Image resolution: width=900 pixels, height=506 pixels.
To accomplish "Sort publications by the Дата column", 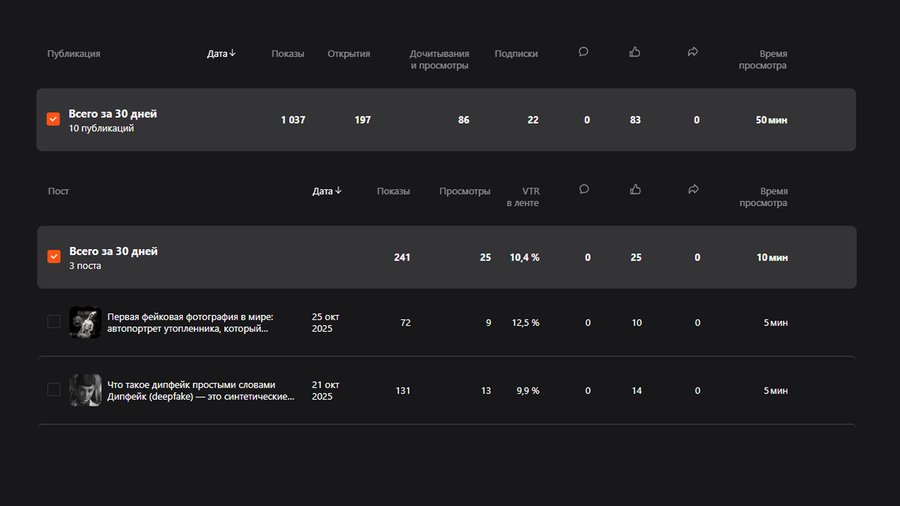I will click(x=221, y=54).
